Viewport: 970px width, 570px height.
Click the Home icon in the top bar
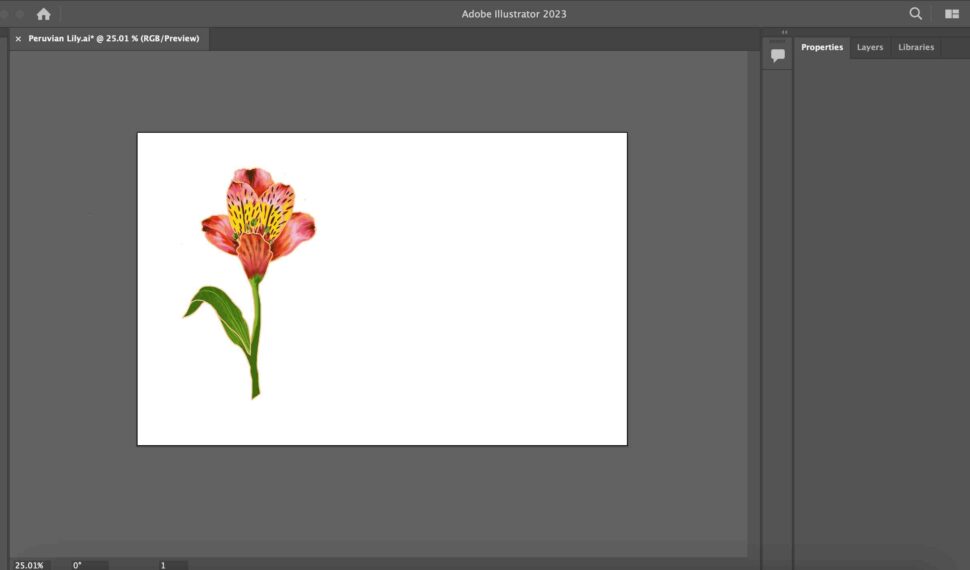coord(43,14)
